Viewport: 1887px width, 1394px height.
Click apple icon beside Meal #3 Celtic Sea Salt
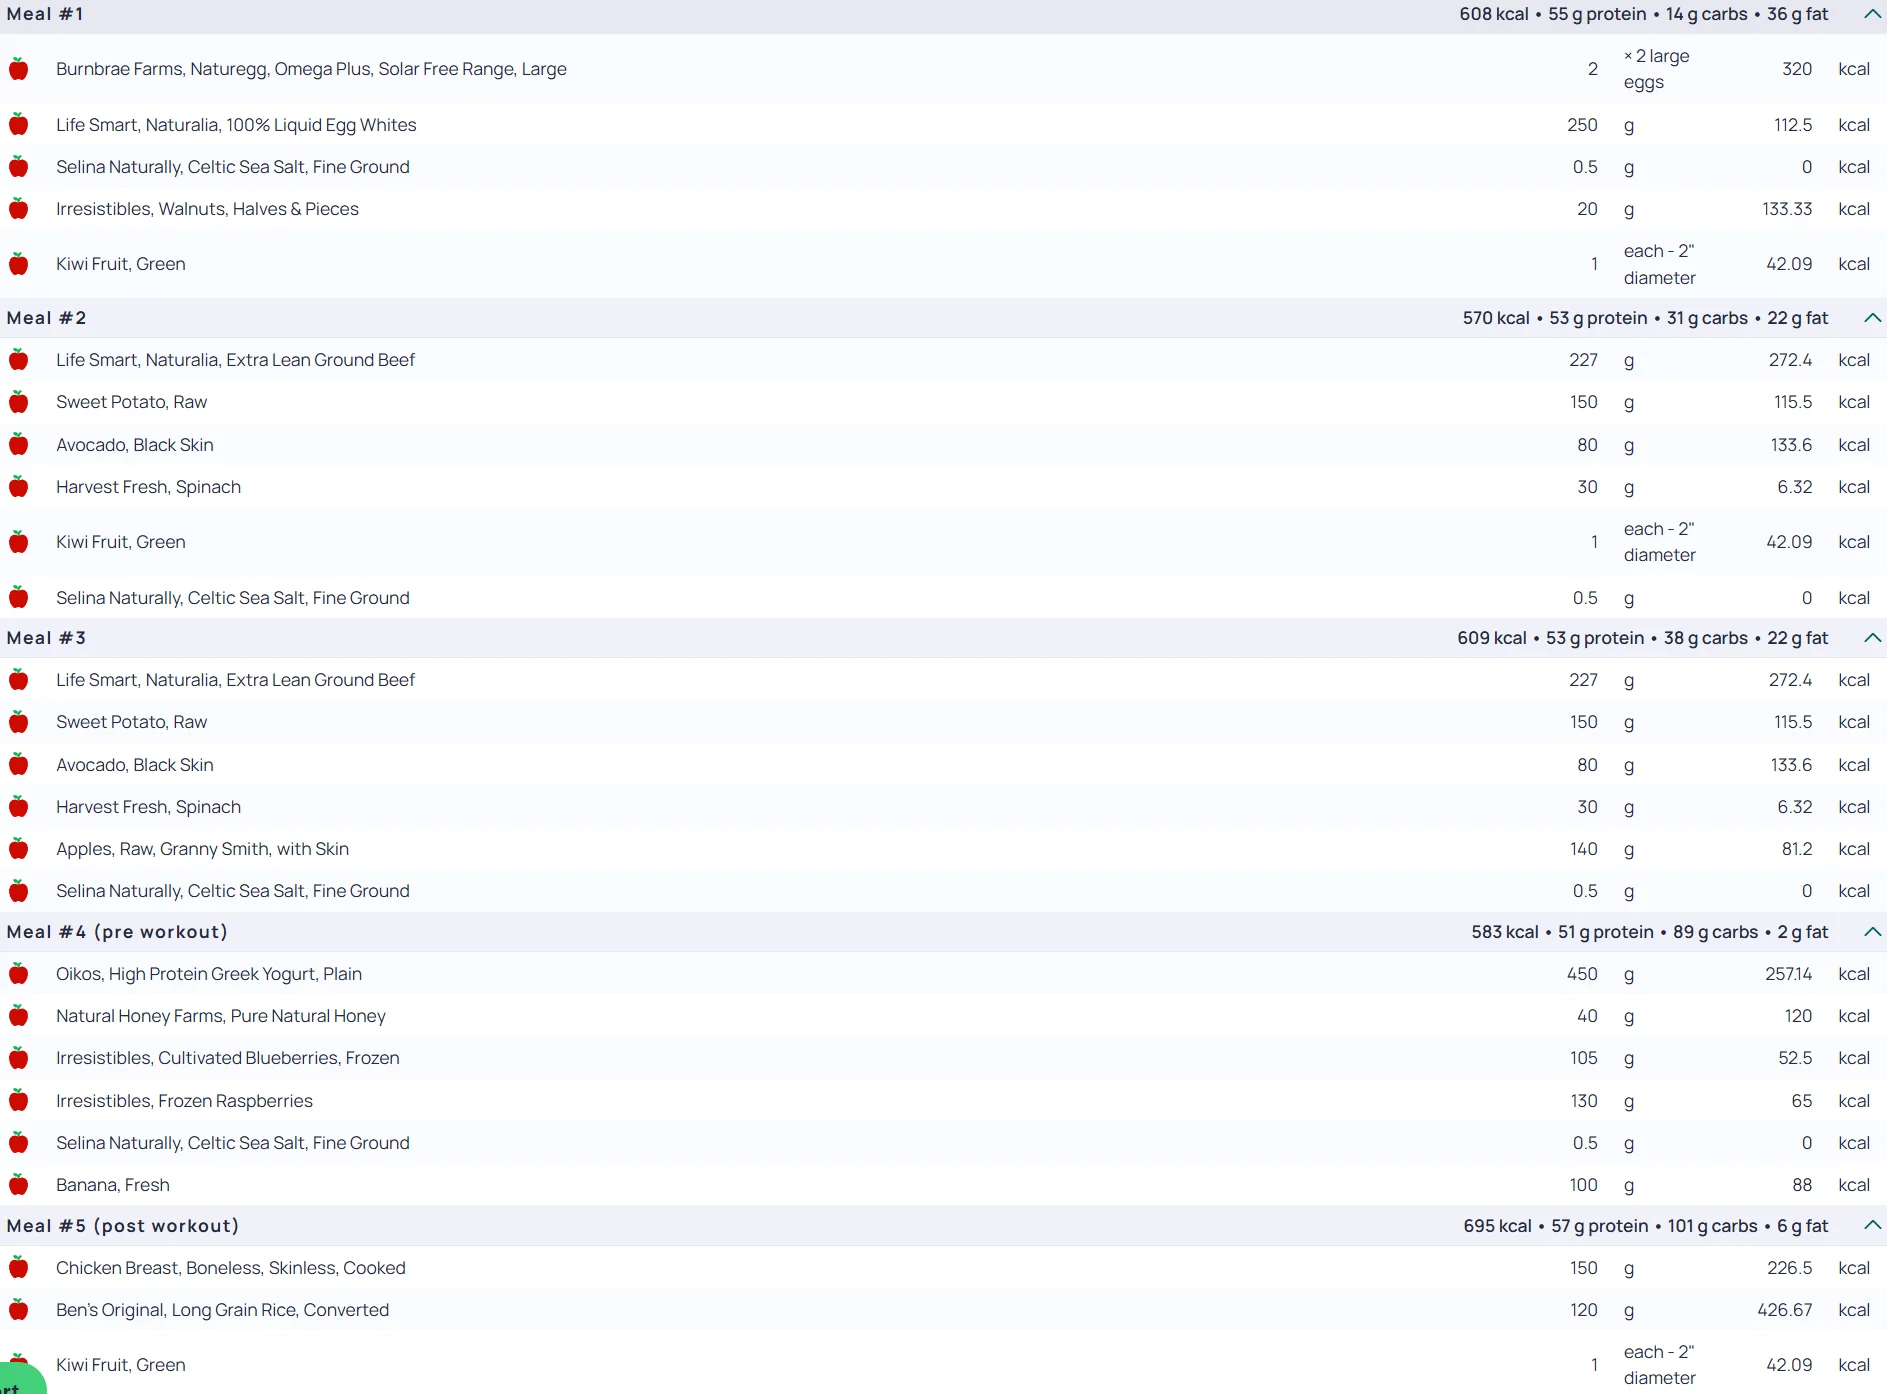(18, 891)
